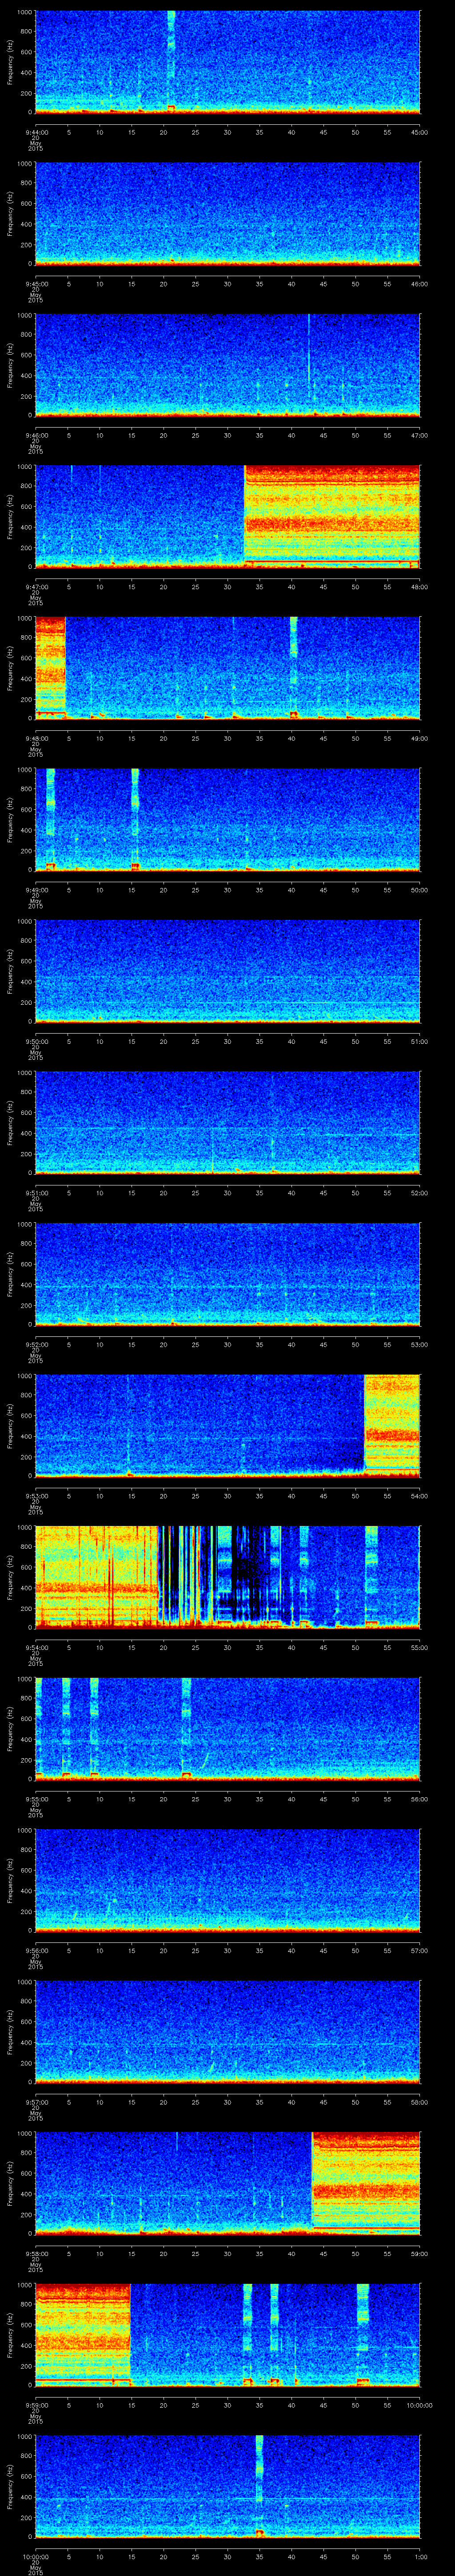The image size is (455, 2576).
Task: Click the 9:46:00 start time label
Action: coord(36,435)
